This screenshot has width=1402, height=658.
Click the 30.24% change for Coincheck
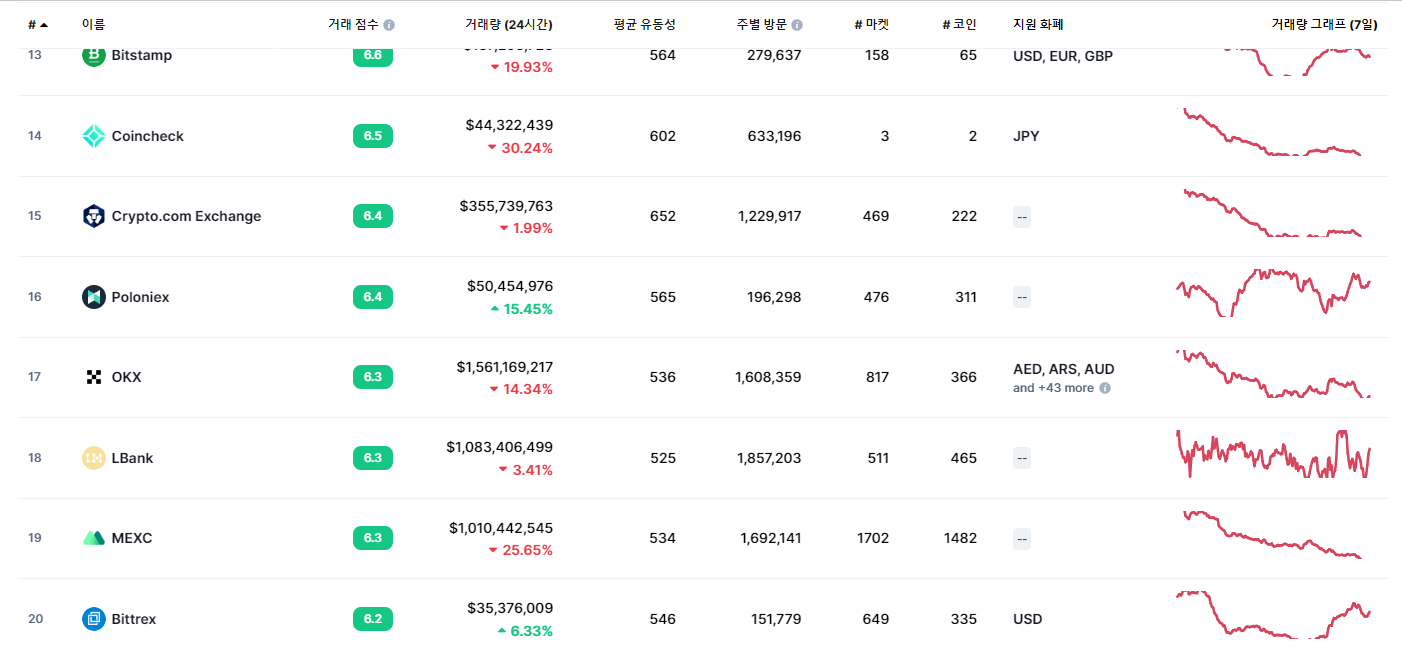tap(520, 148)
